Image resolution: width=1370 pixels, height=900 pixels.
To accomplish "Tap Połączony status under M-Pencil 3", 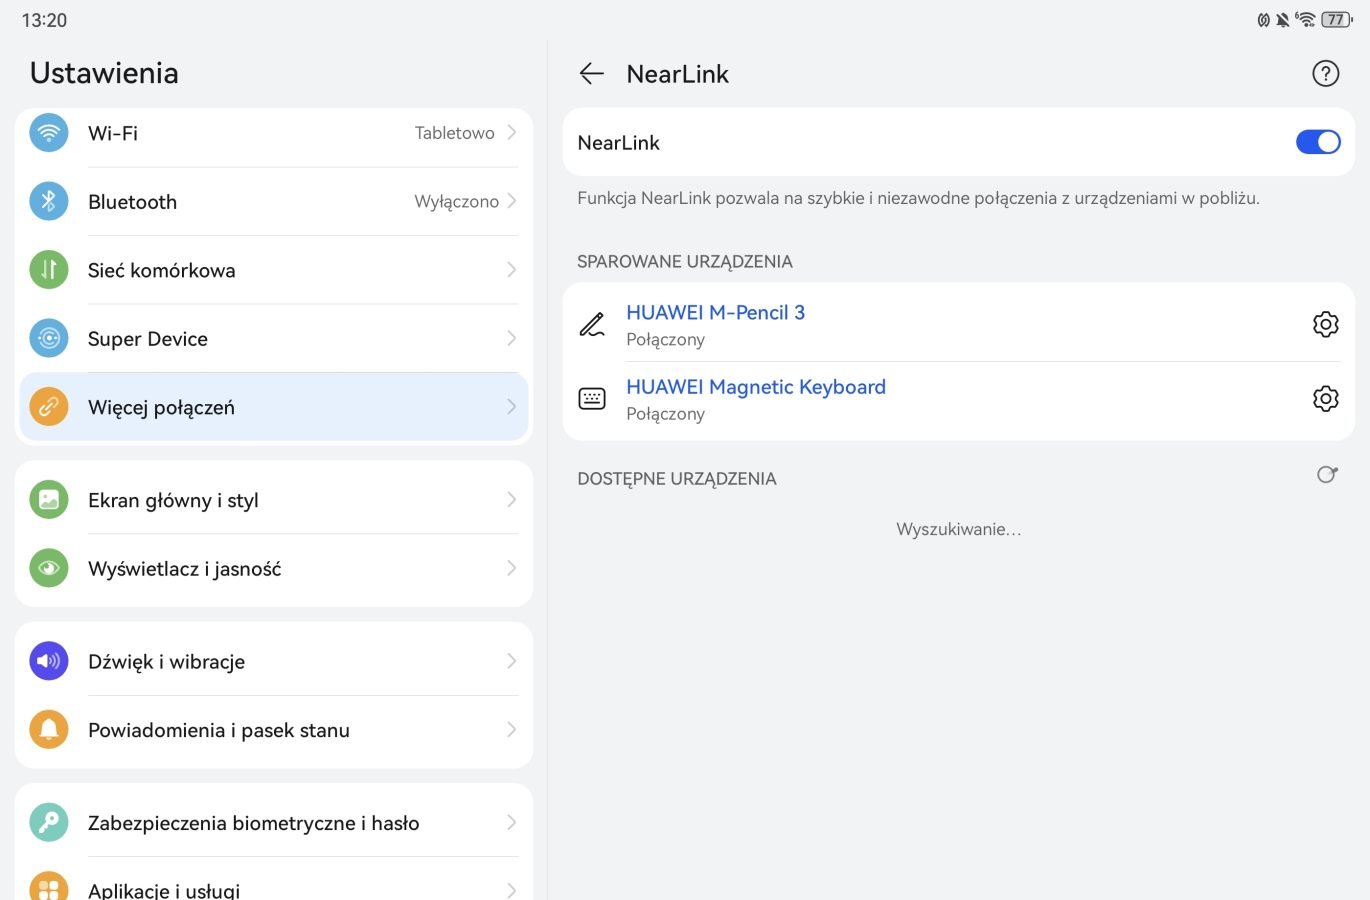I will click(665, 340).
